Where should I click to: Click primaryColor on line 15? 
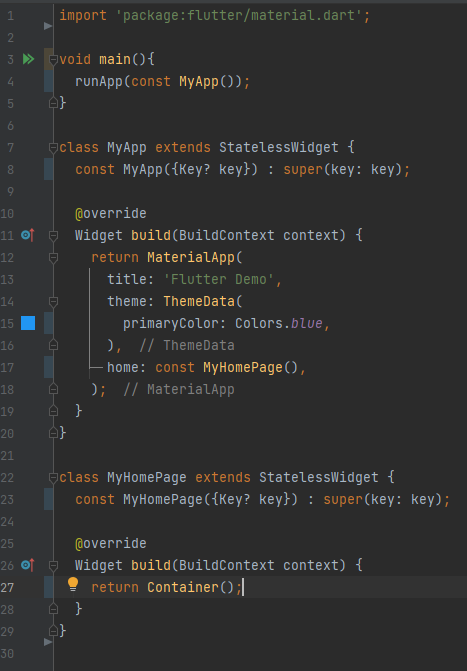(x=171, y=324)
